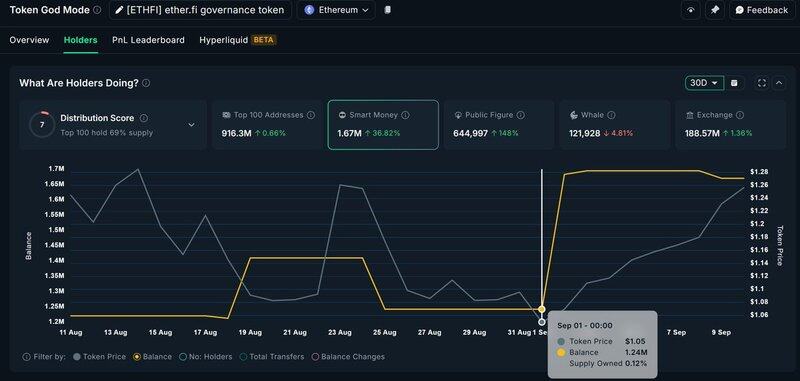Select the Public Figure card
Viewport: 800px width, 381px height.
tap(499, 124)
